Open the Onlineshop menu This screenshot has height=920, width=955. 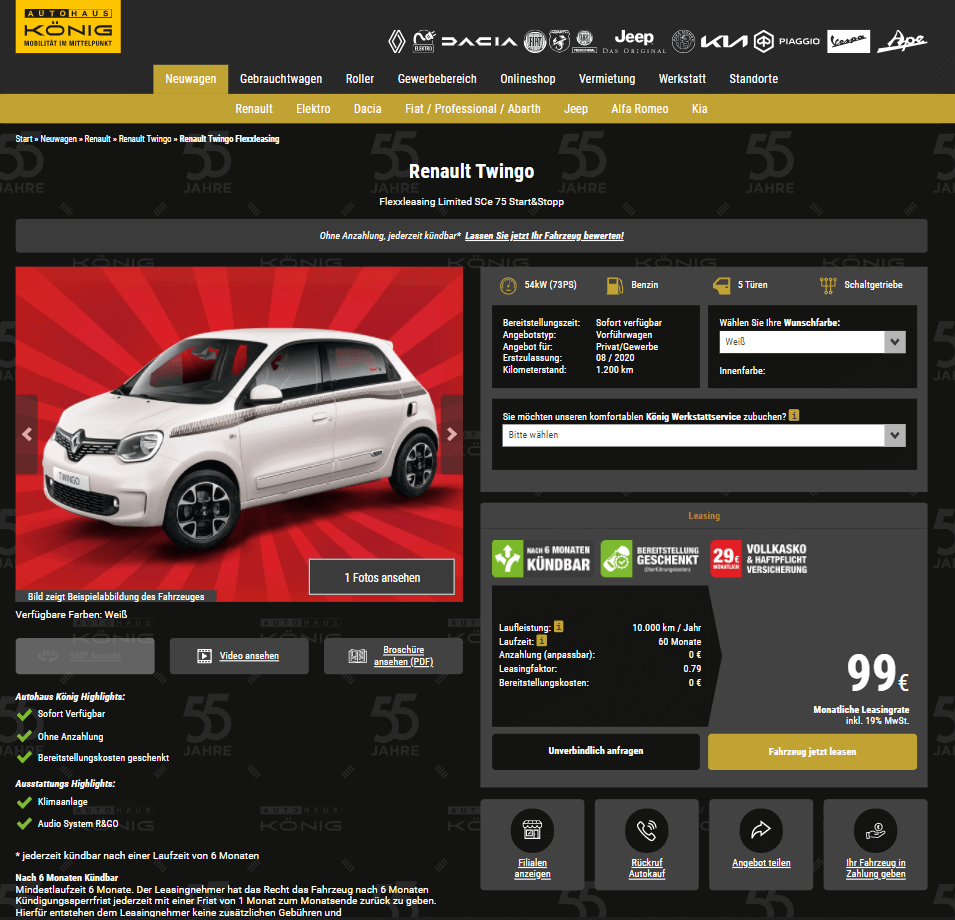coord(528,79)
